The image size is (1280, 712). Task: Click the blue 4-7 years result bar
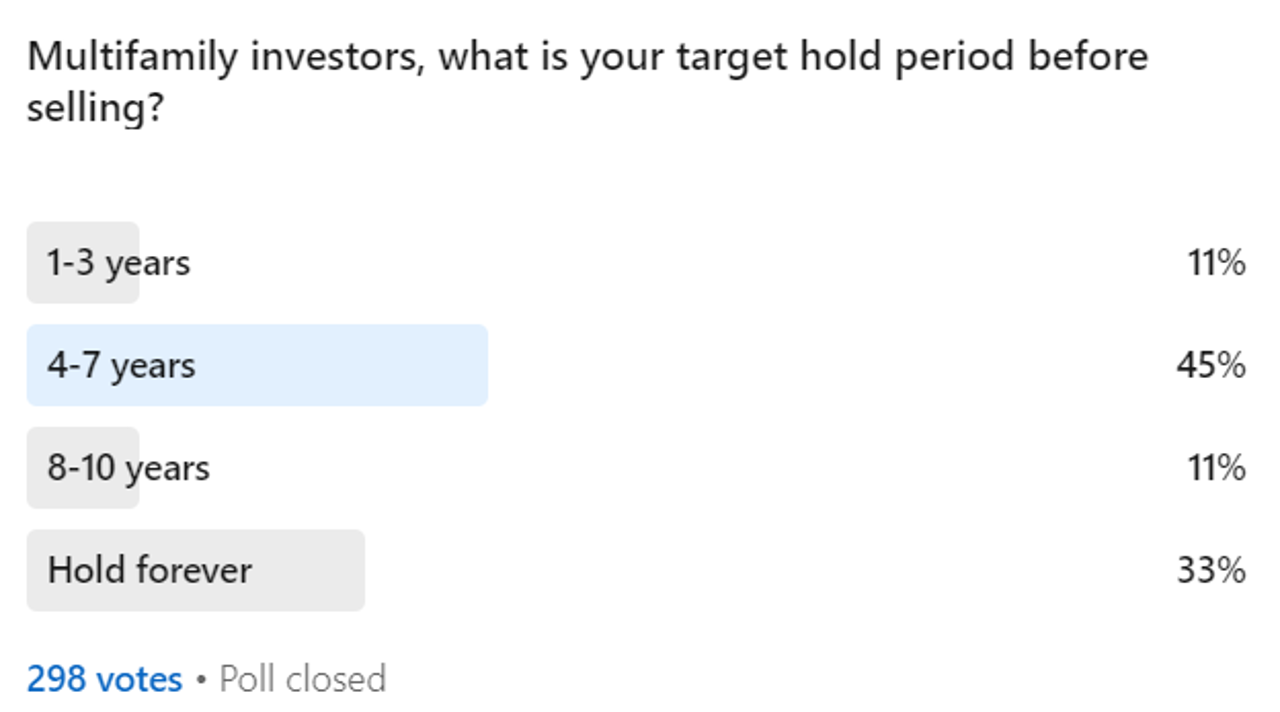pyautogui.click(x=340, y=365)
